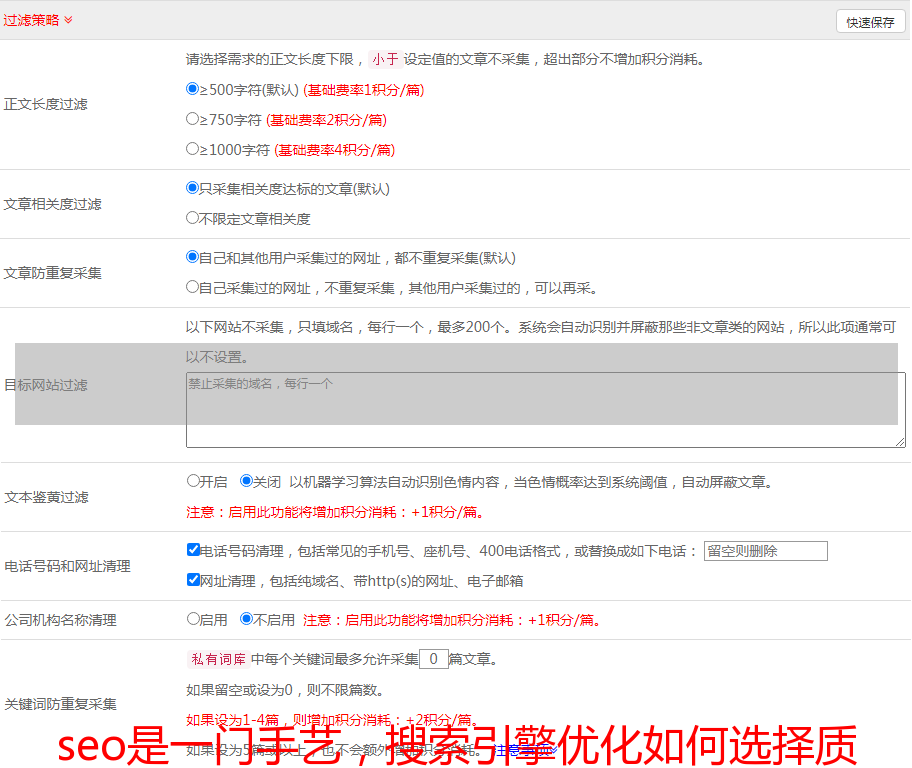Viewport: 912px width, 768px height.
Task: Click the 私有词库 tag label
Action: point(217,659)
